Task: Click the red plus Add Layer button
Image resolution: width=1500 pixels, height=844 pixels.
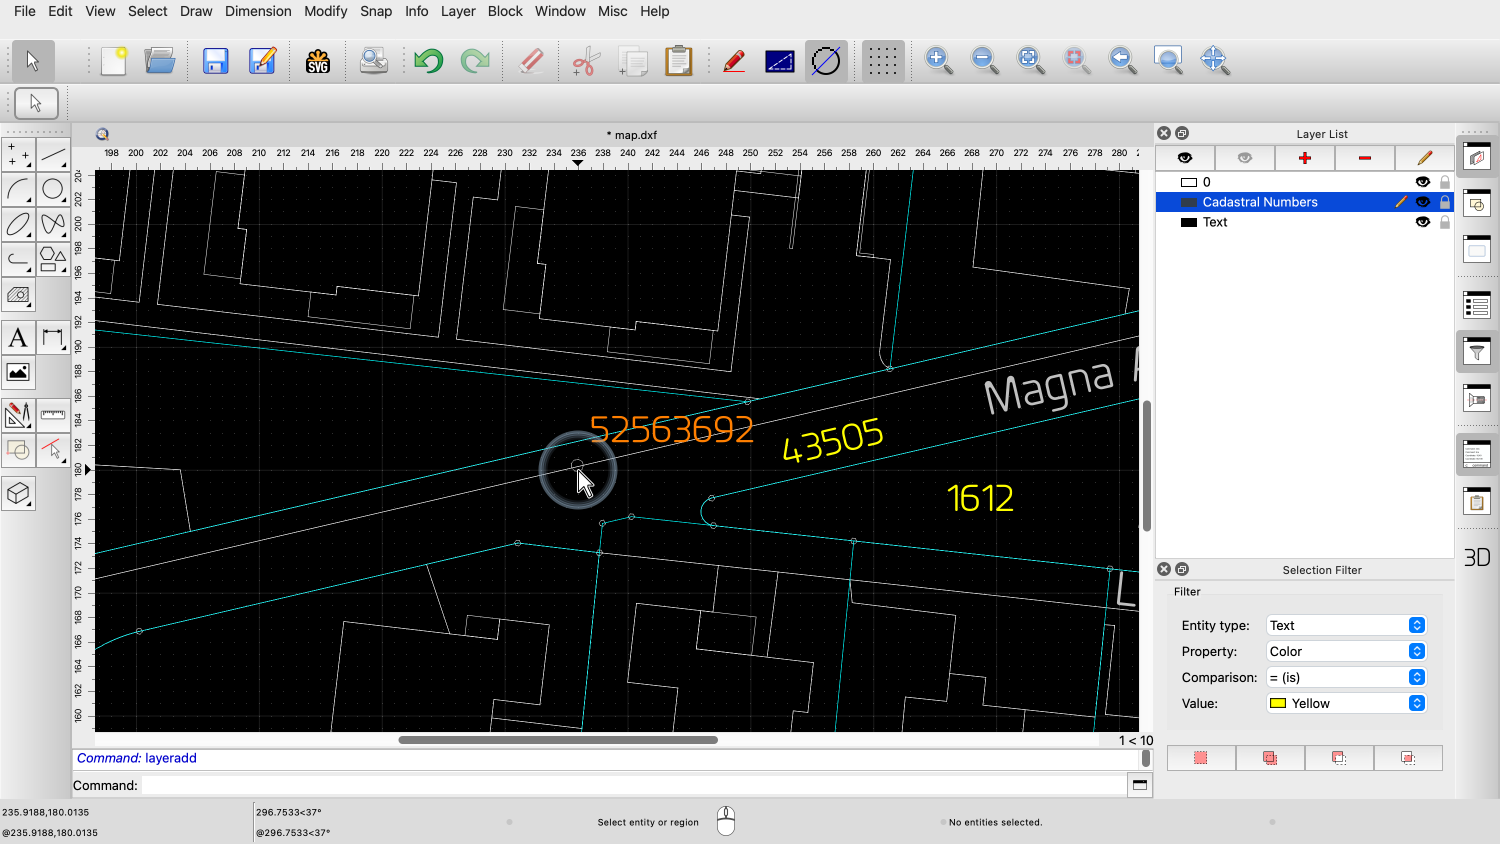Action: [x=1304, y=158]
